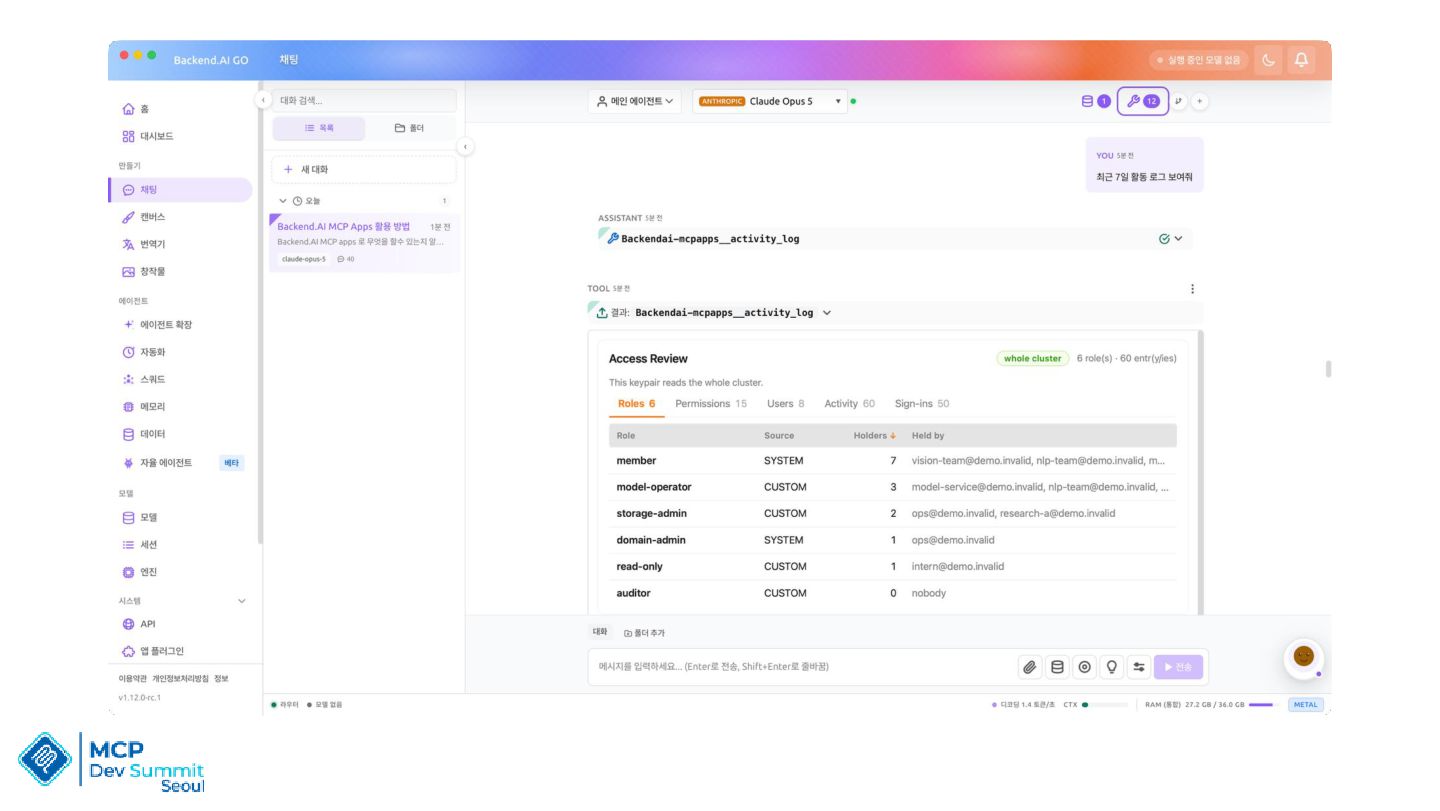
Task: Click notification bell in title bar
Action: tap(1301, 60)
